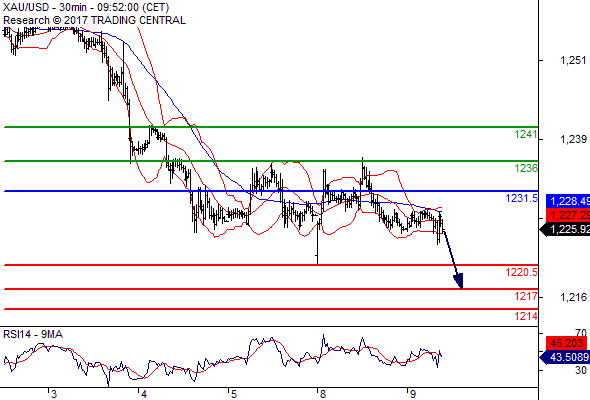Click the 1241 green resistance label
Screen dimensions: 590x400
[x=526, y=134]
